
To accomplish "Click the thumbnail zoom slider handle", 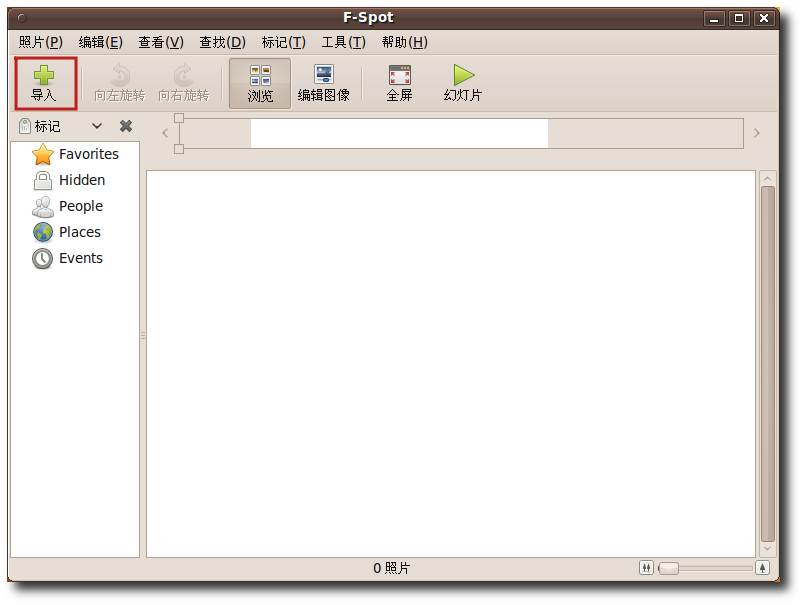I will [668, 568].
